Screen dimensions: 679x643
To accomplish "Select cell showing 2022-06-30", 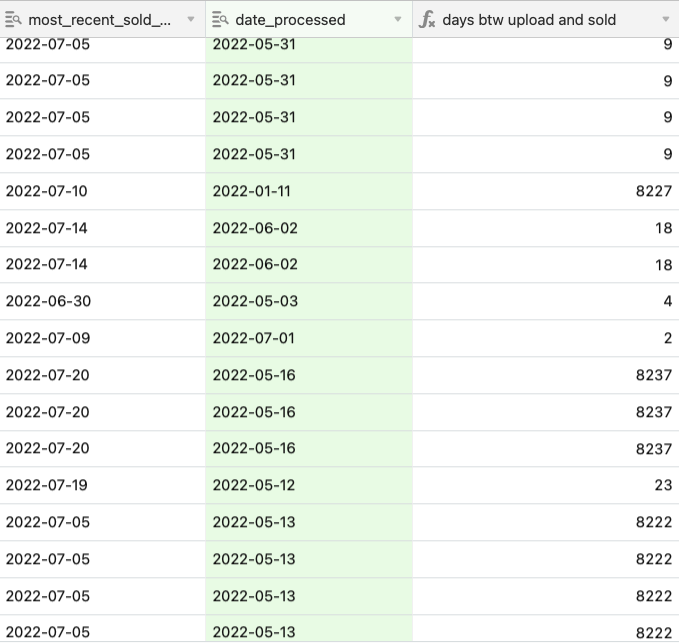I will coord(103,301).
